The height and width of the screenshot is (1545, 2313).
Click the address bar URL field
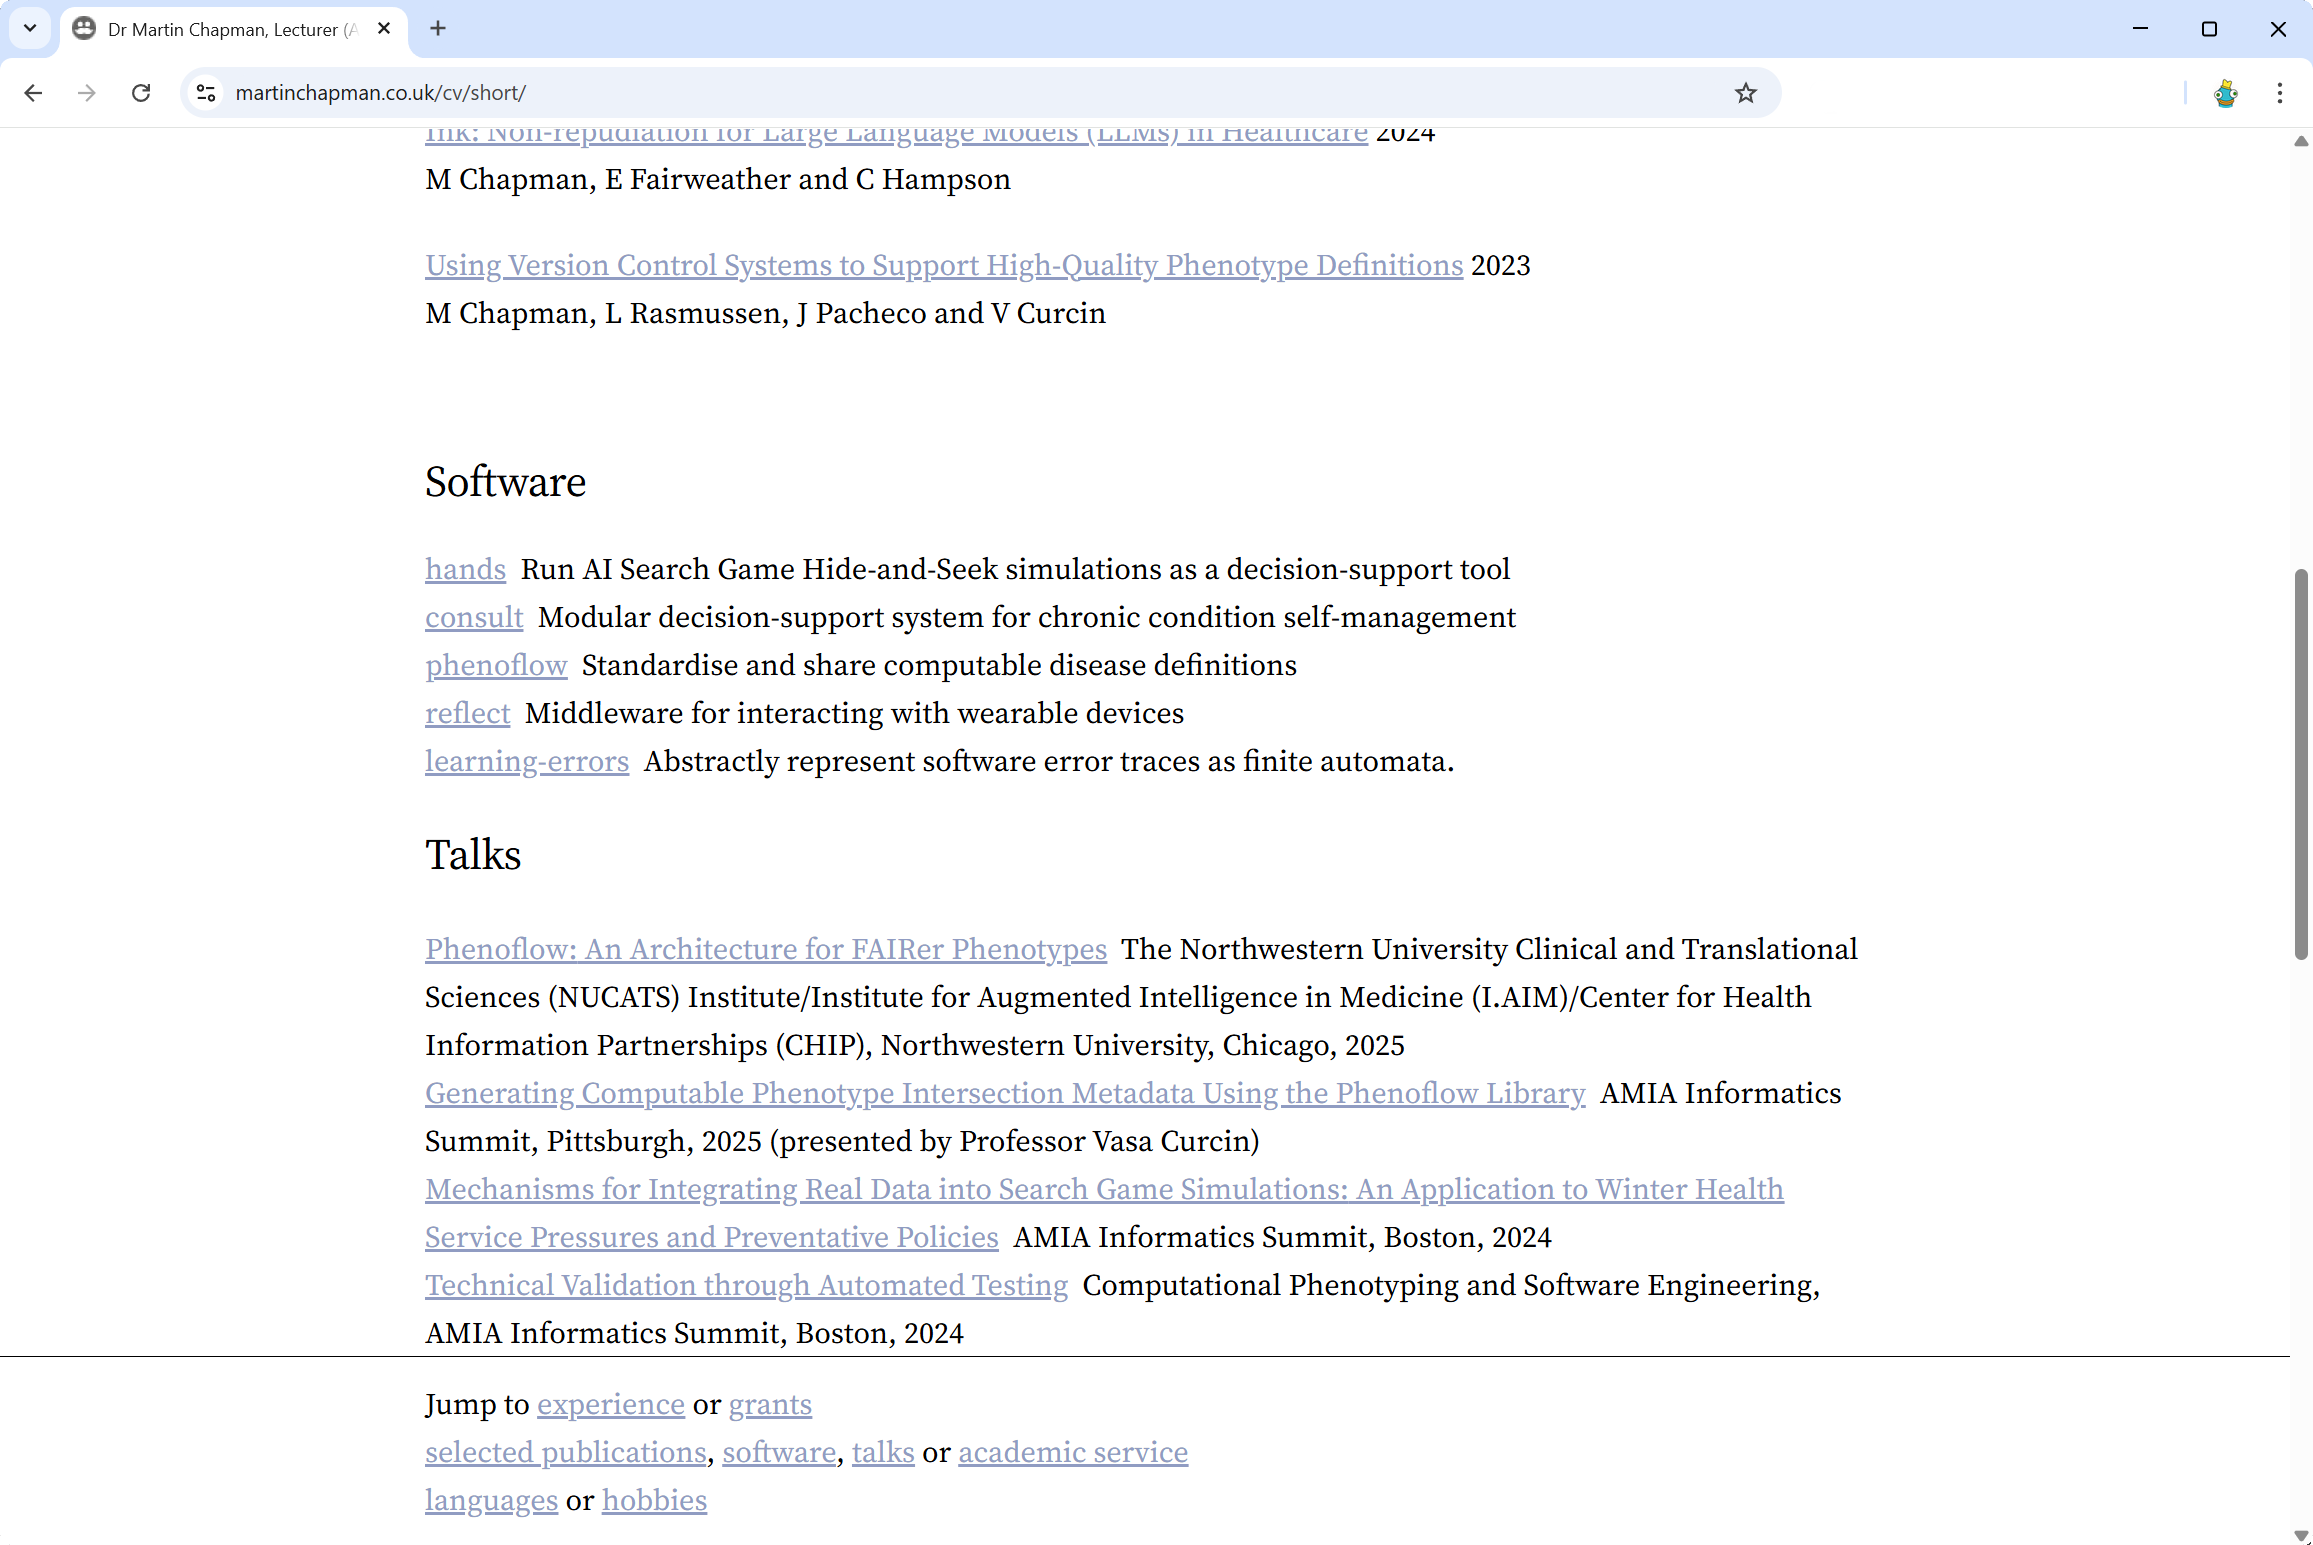[900, 93]
